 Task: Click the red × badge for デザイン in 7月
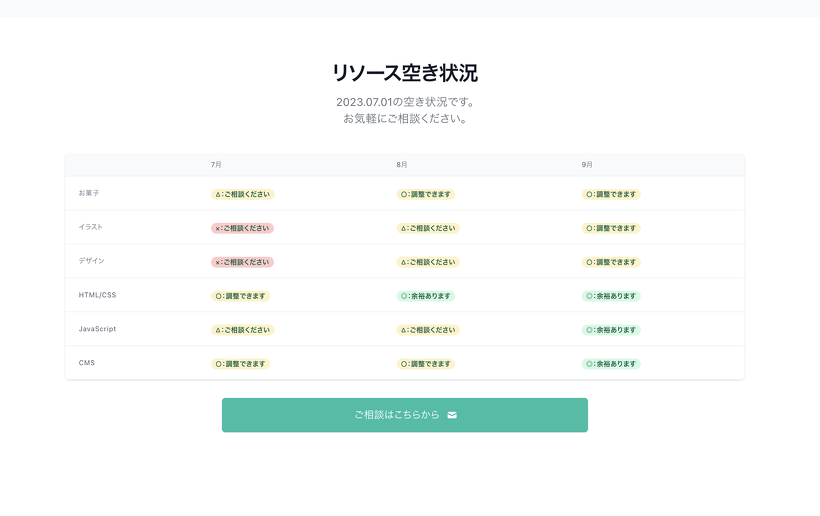[242, 262]
